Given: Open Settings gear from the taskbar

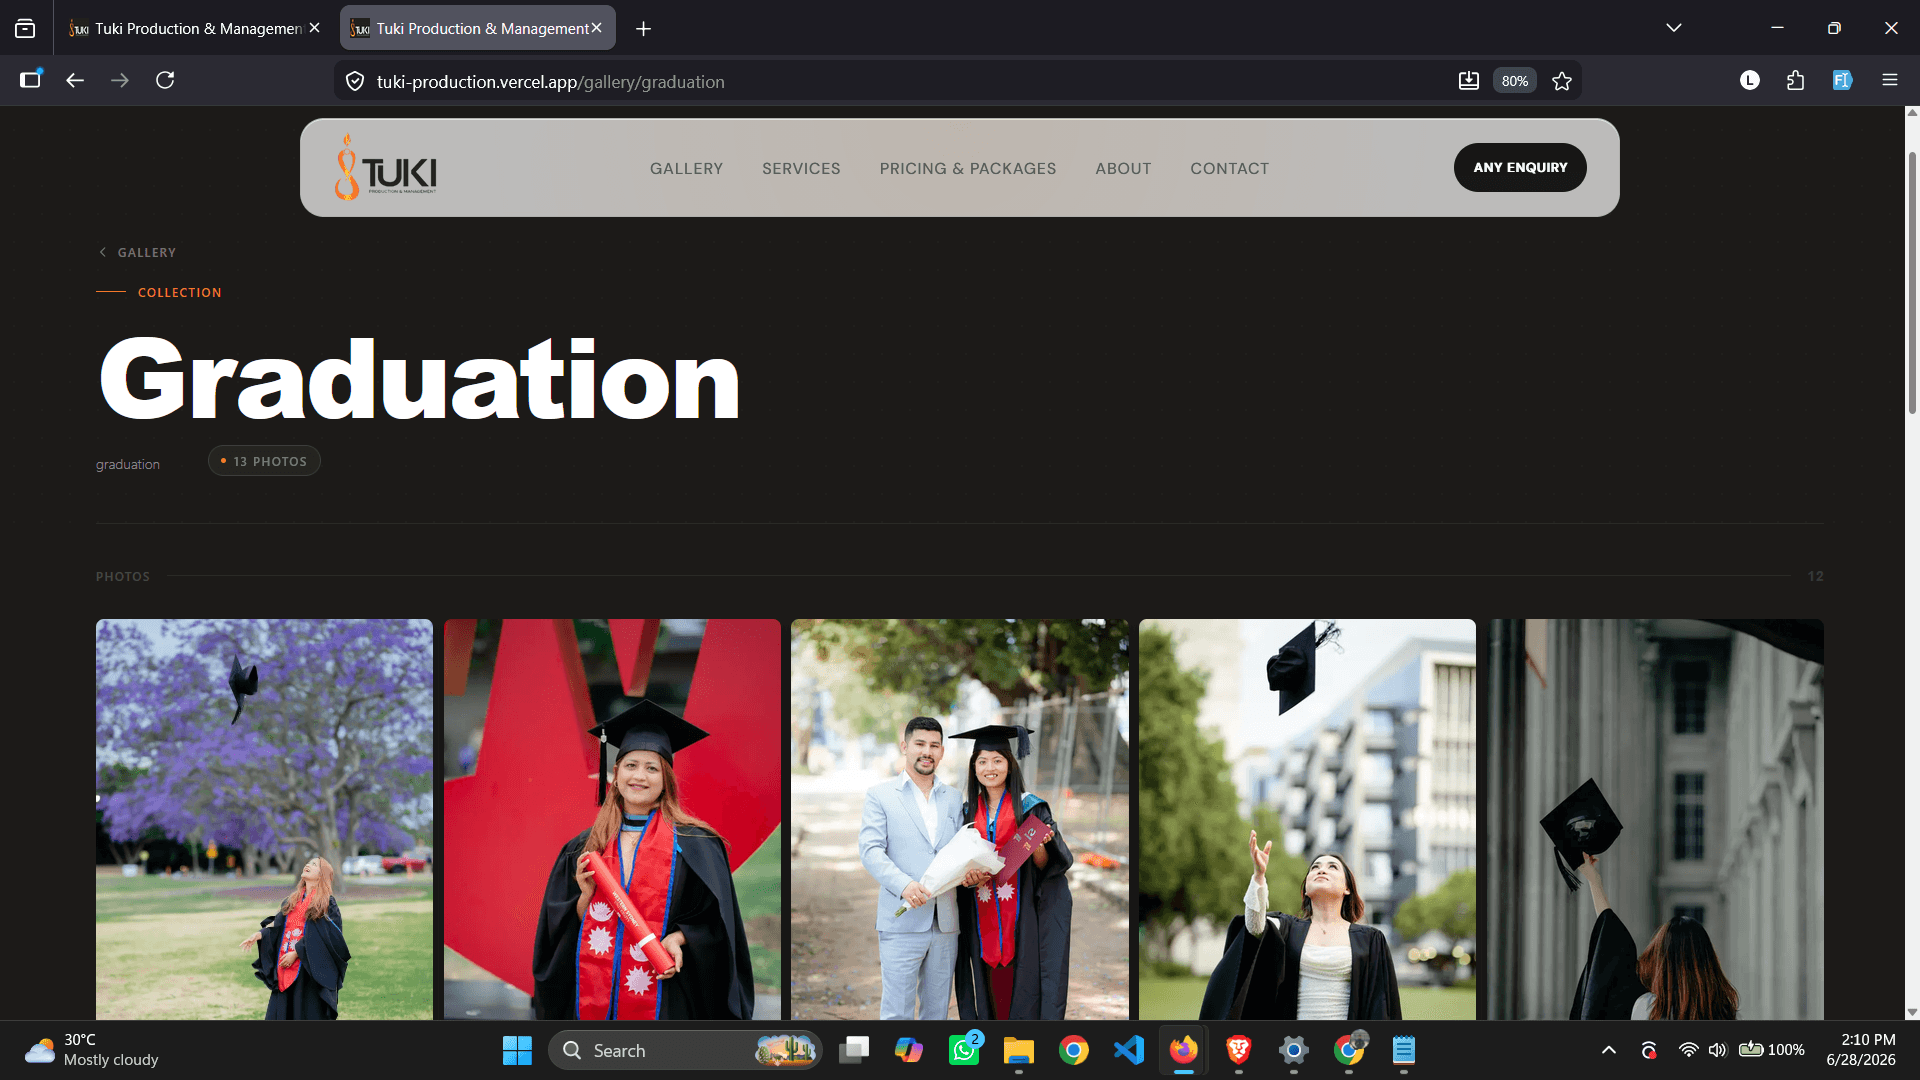Looking at the screenshot, I should pos(1294,1050).
